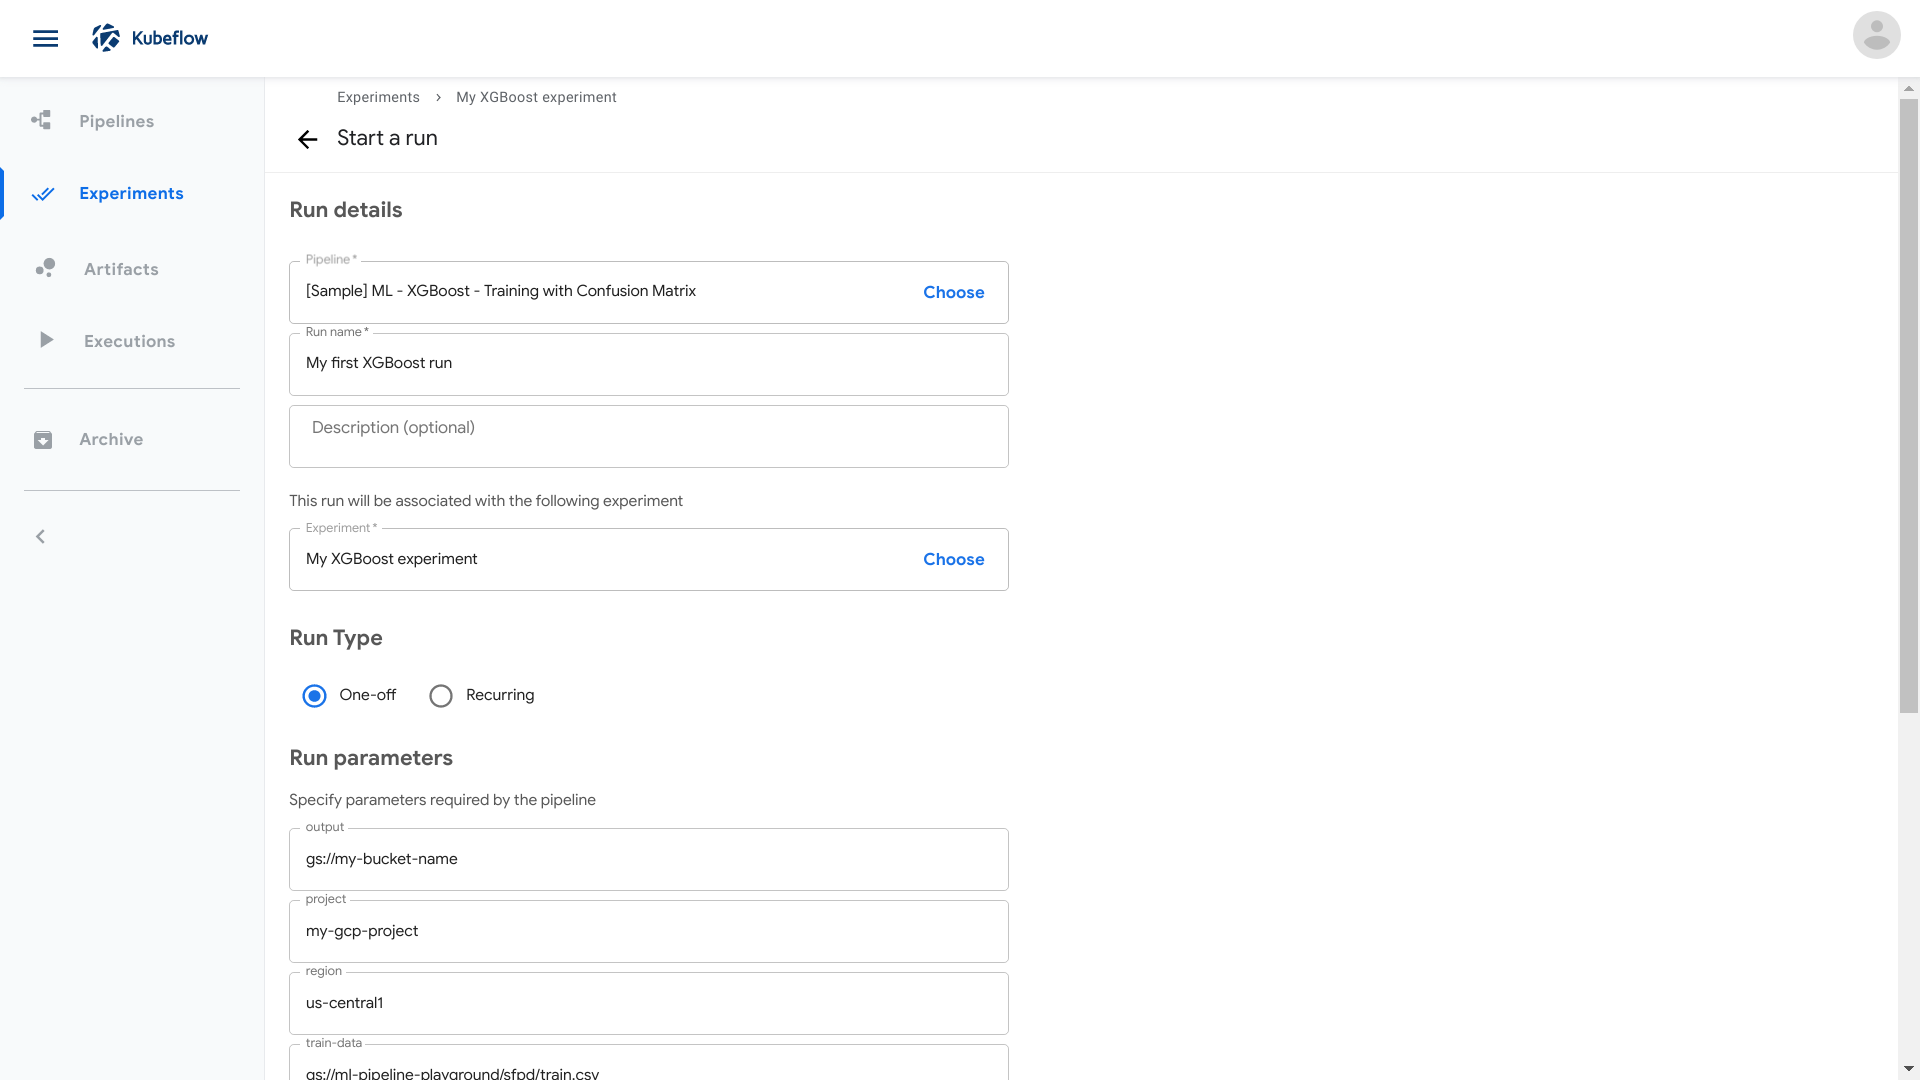Screen dimensions: 1920x1080
Task: Open the hamburger menu
Action: (45, 38)
